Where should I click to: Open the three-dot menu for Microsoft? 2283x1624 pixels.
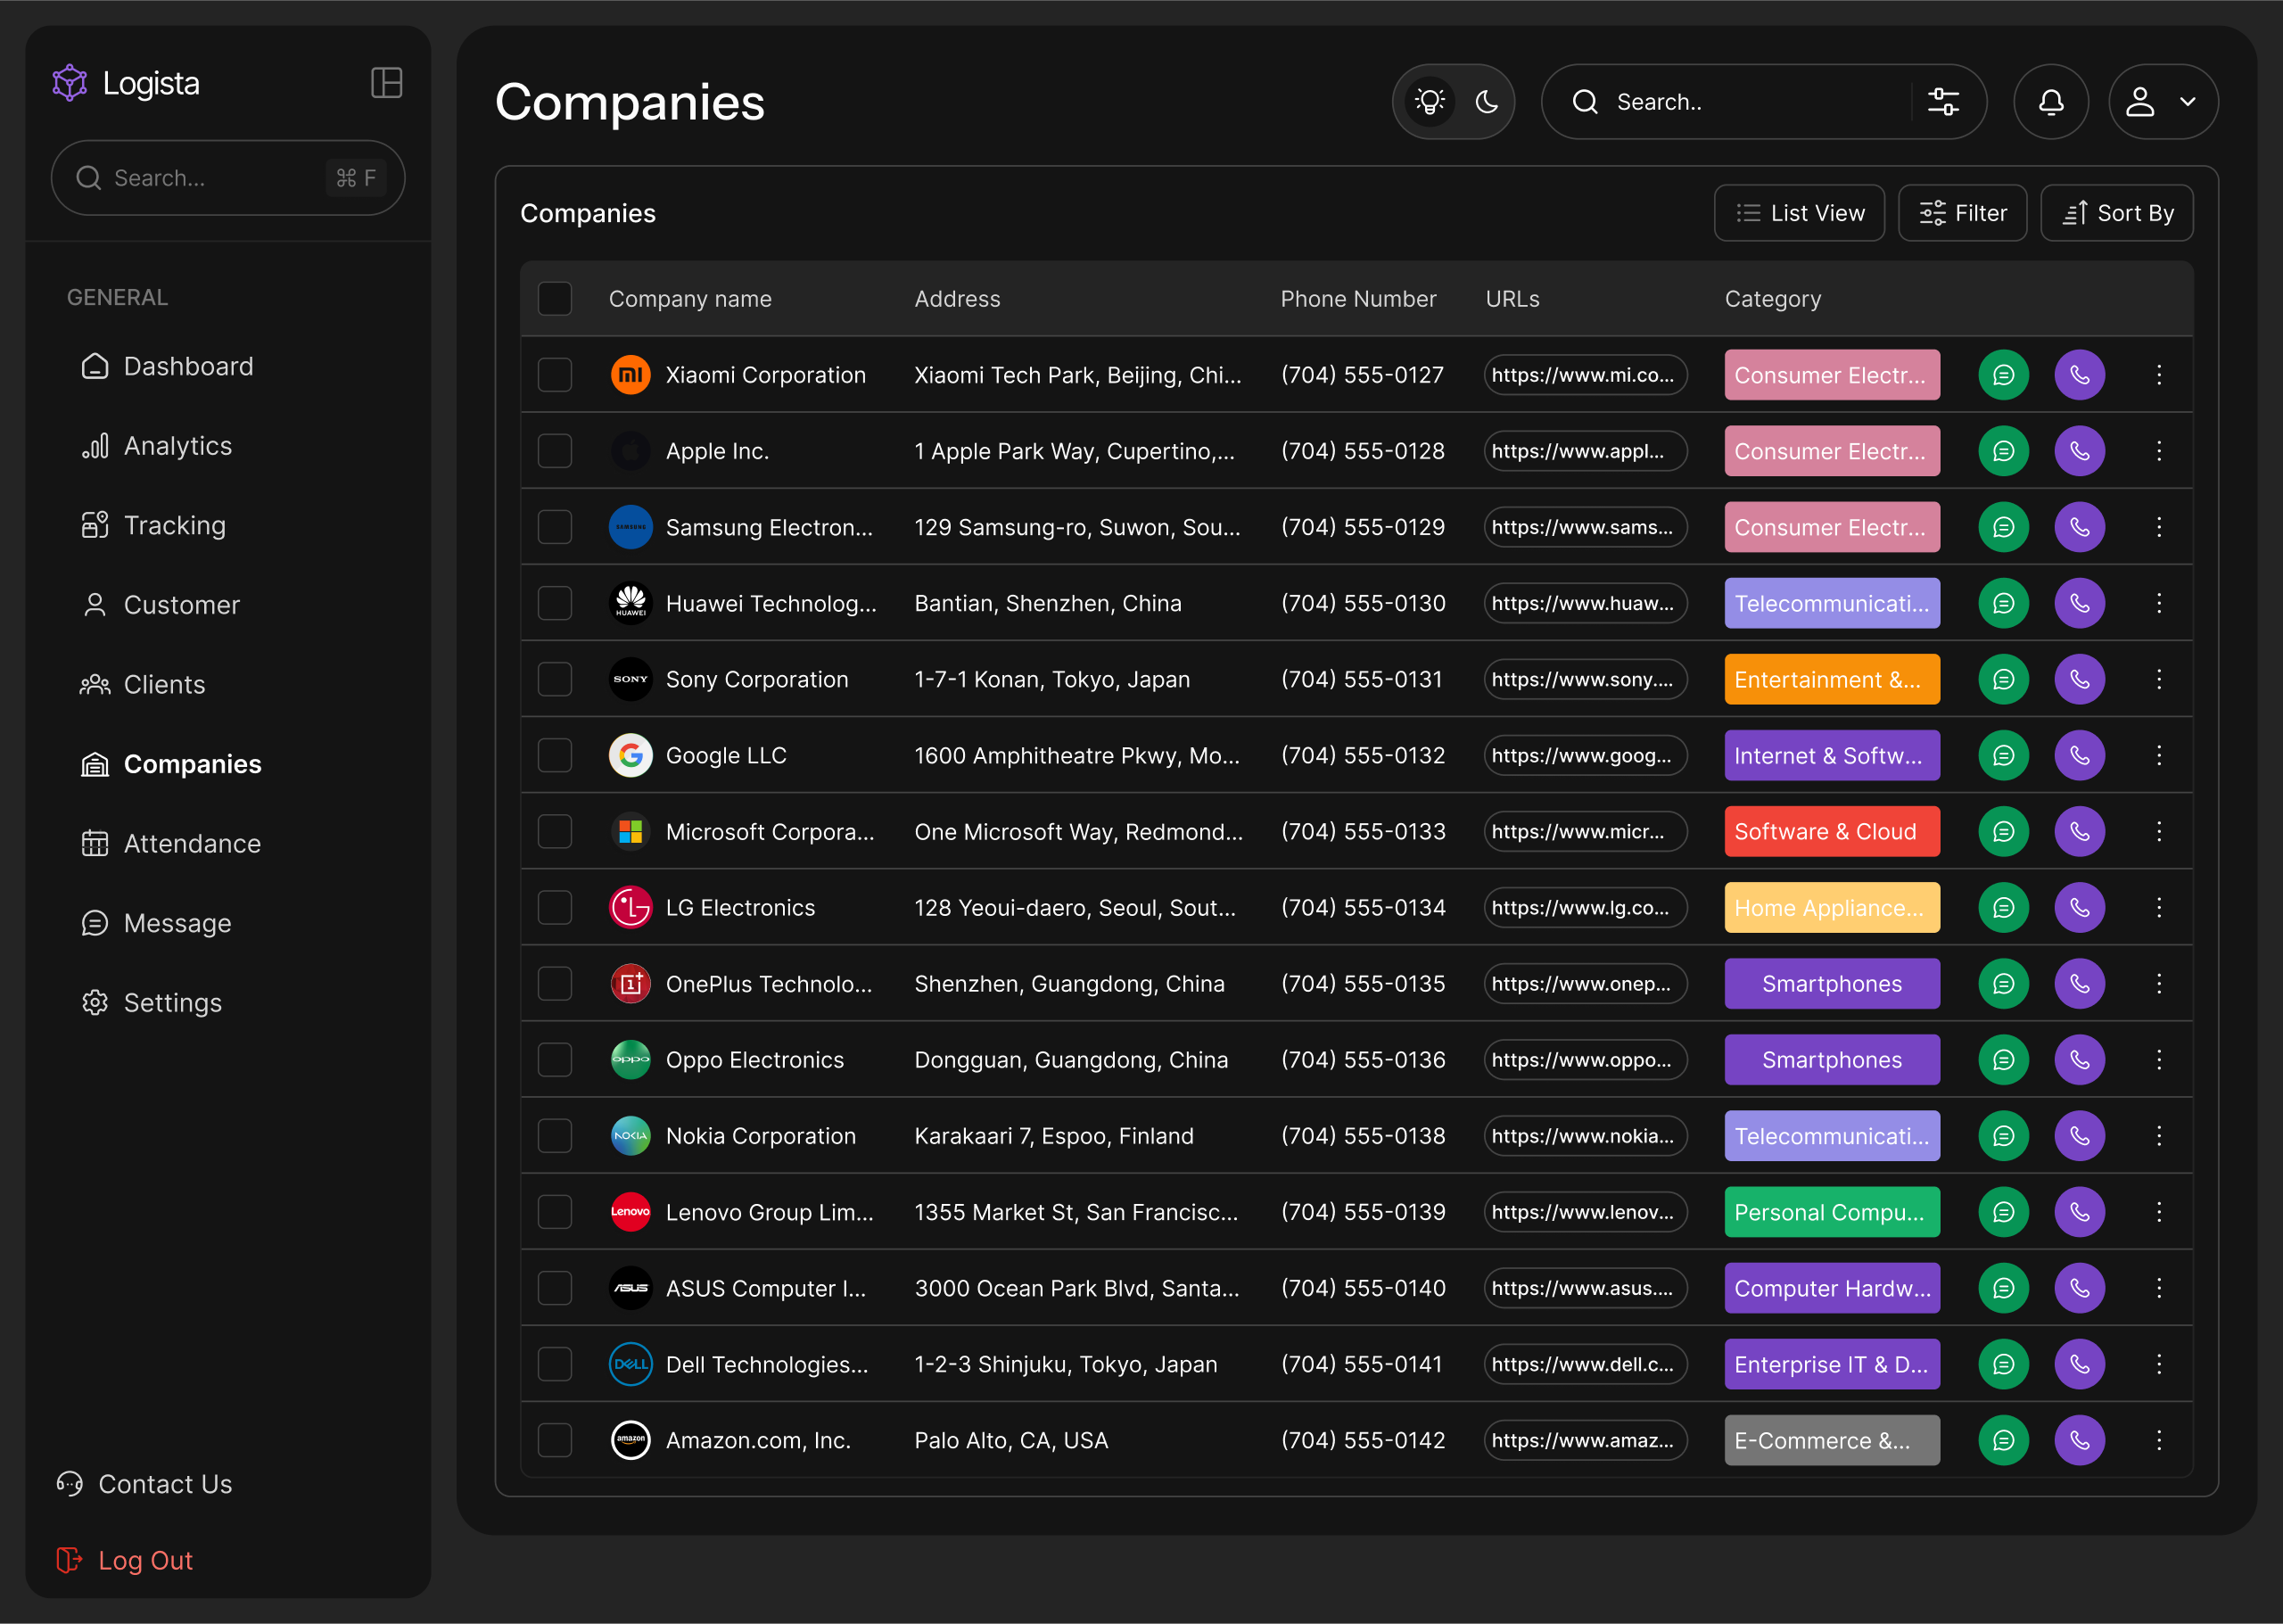tap(2158, 831)
